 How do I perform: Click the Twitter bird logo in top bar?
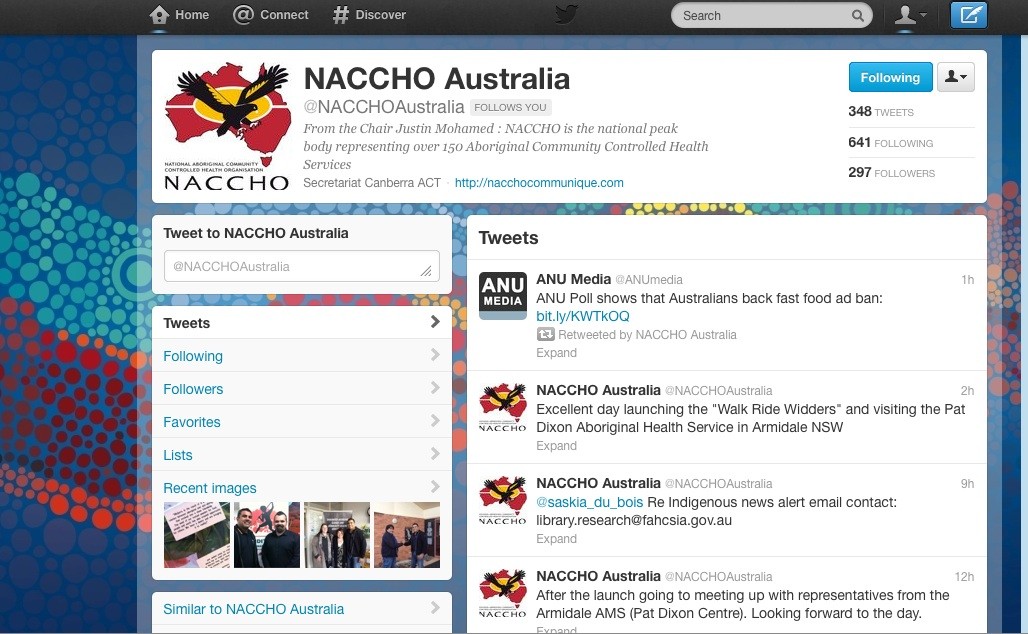pyautogui.click(x=567, y=14)
